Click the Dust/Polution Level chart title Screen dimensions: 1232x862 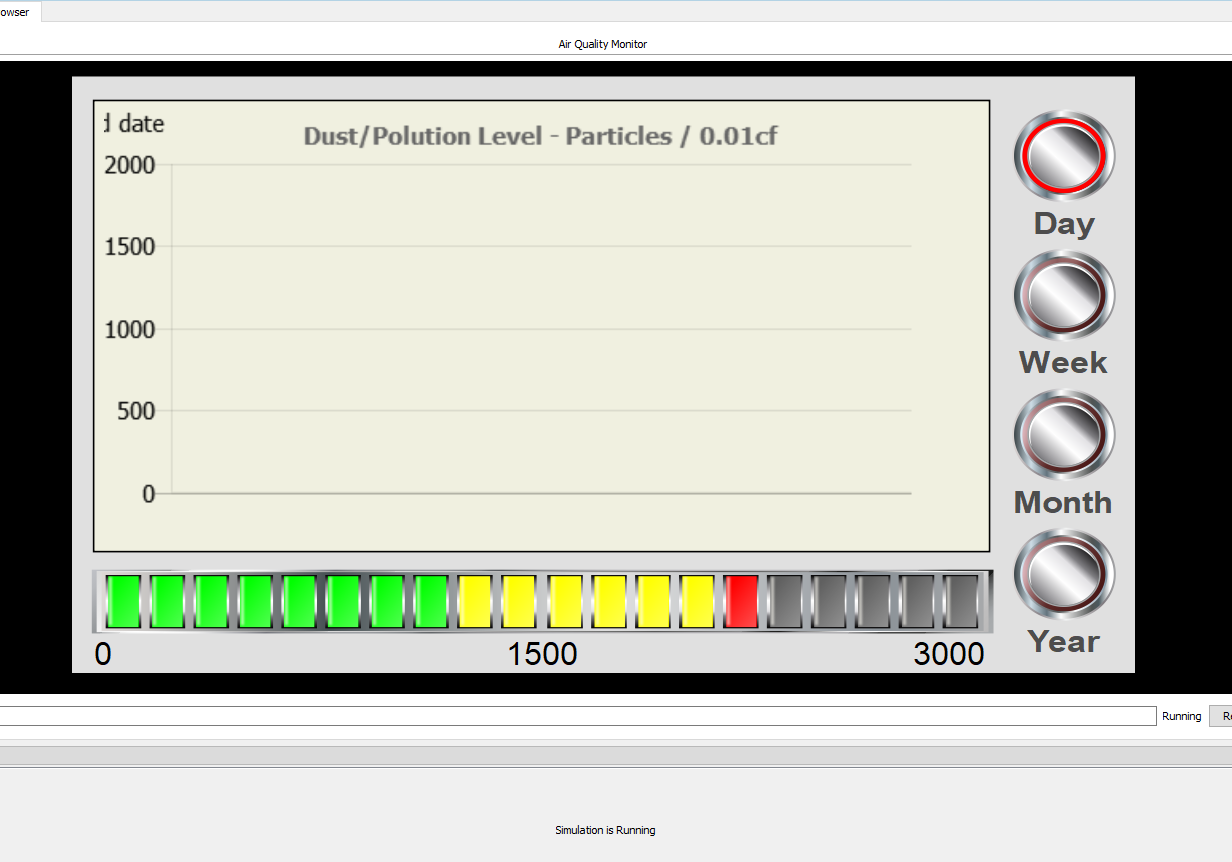pyautogui.click(x=541, y=136)
